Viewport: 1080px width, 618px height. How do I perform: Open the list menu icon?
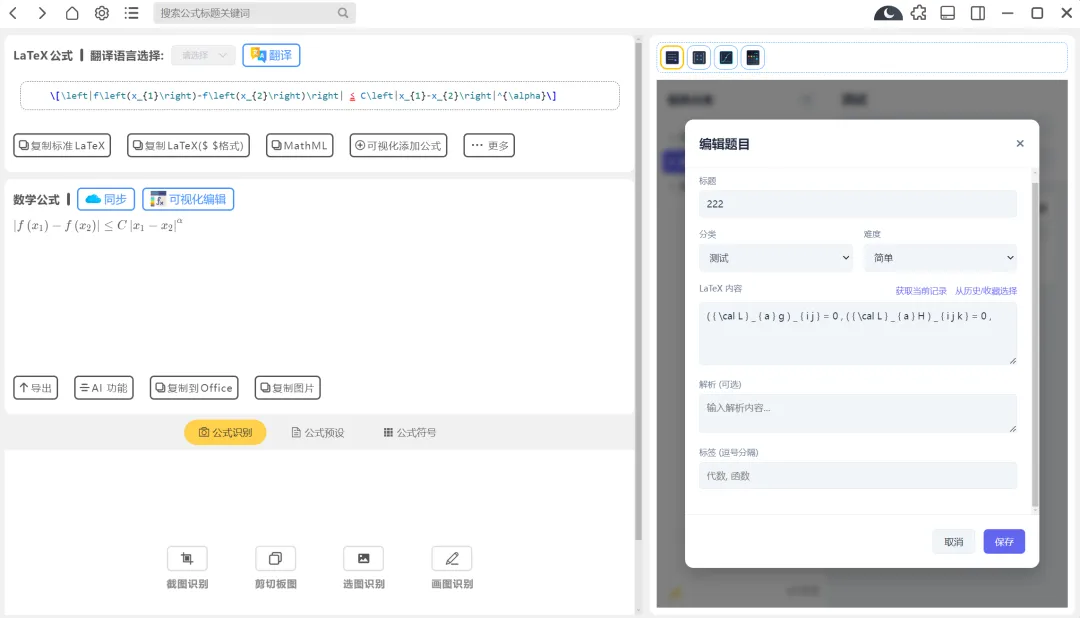pos(132,12)
